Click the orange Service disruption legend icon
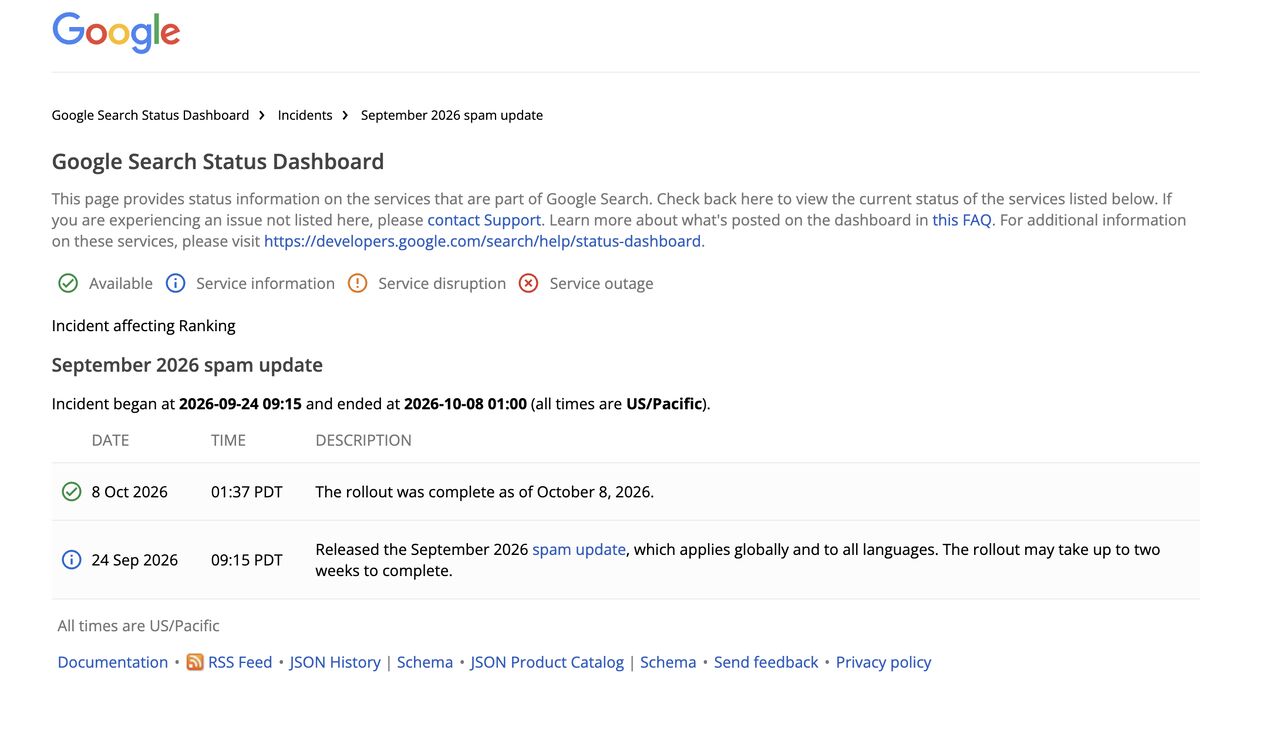 click(x=357, y=283)
